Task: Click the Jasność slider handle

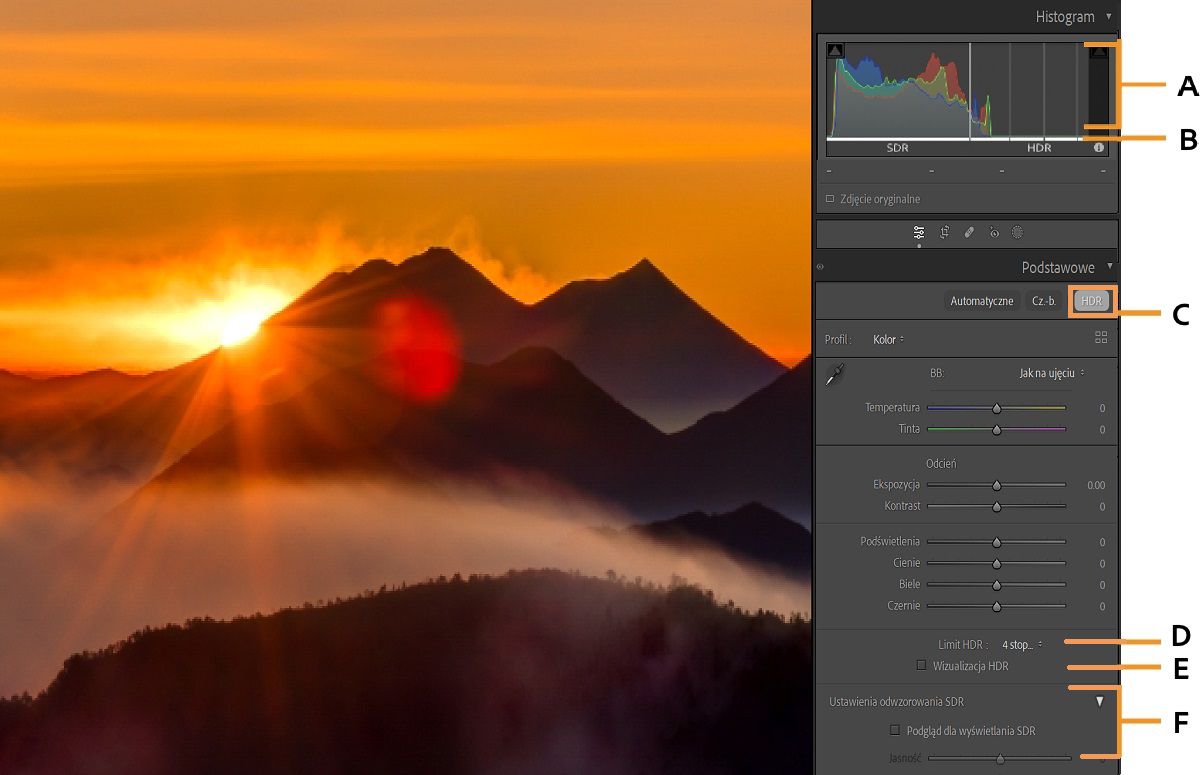Action: click(1000, 758)
